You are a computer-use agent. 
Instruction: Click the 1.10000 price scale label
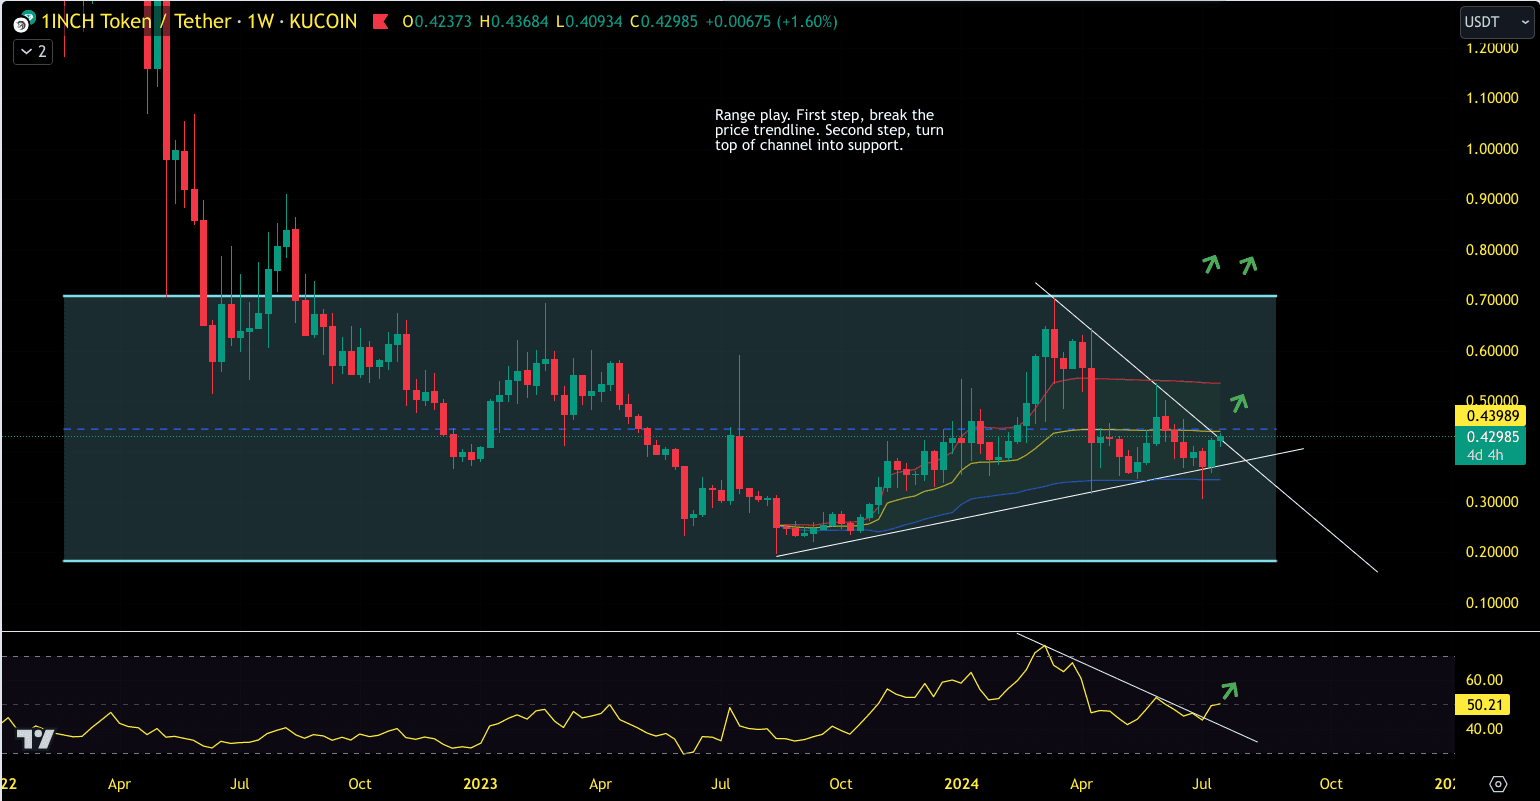pos(1493,98)
